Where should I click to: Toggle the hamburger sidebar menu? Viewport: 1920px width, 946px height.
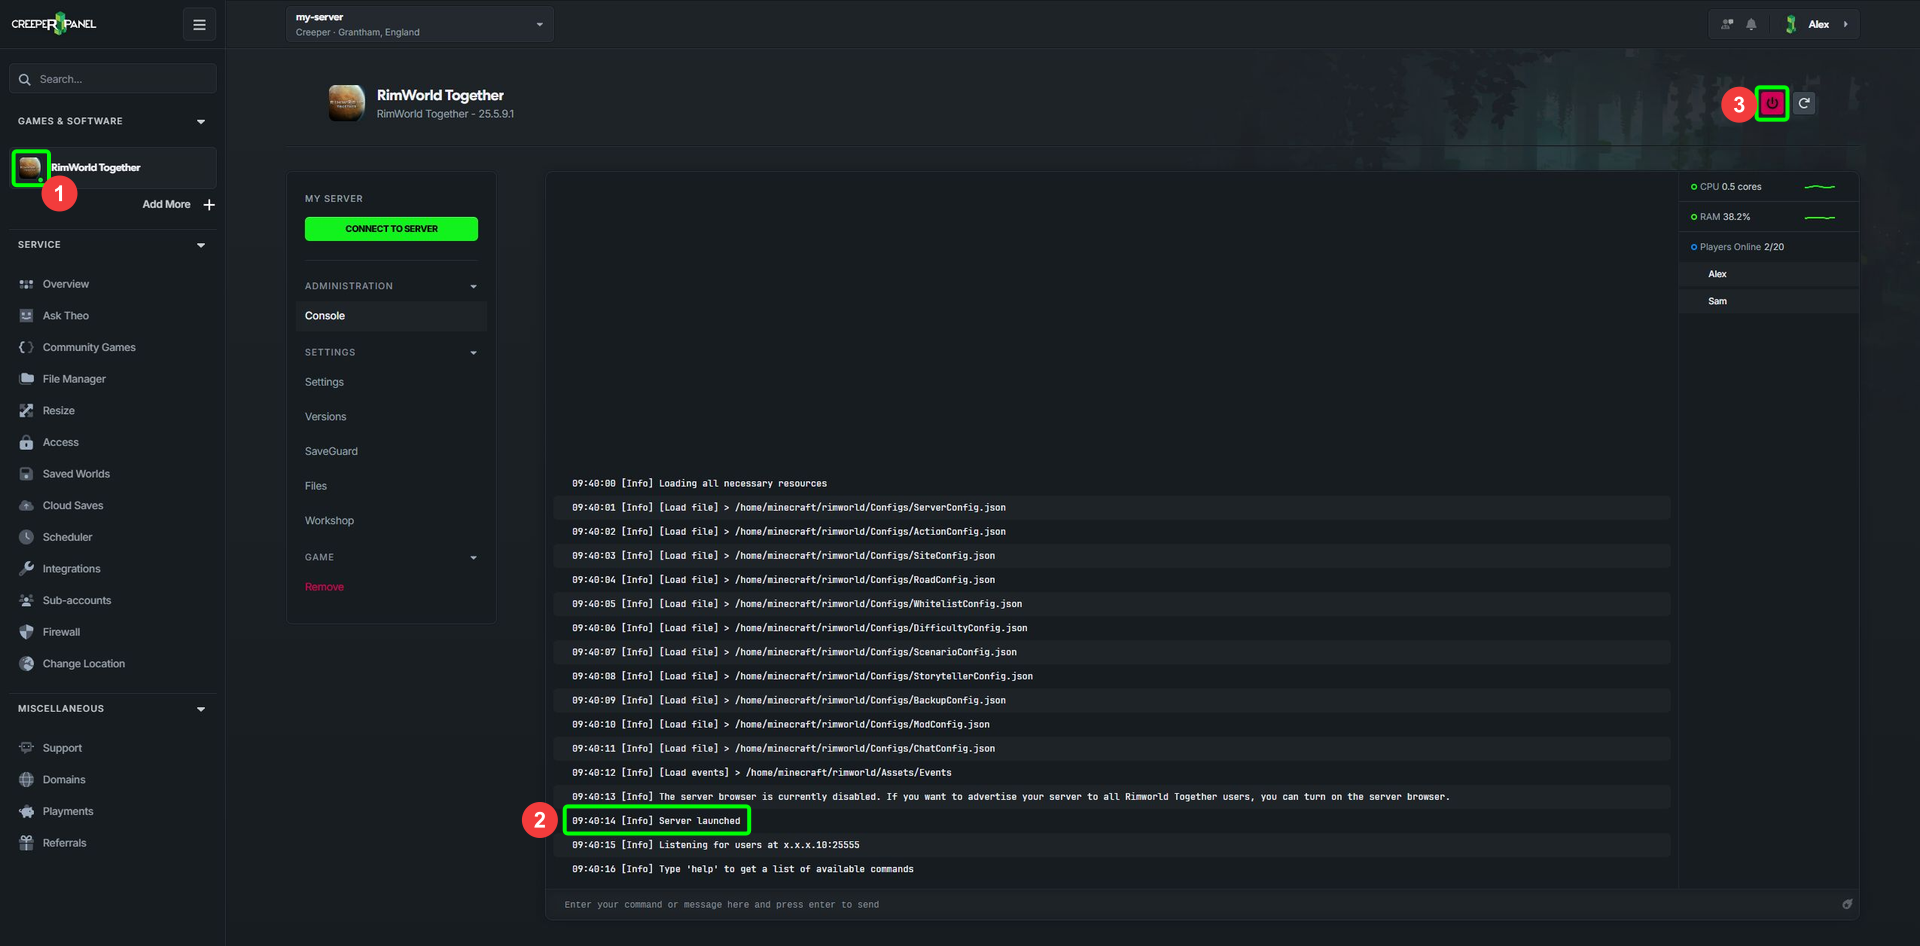tap(199, 24)
